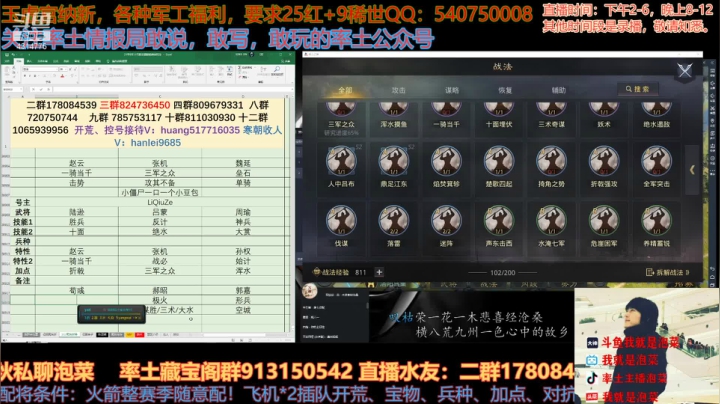This screenshot has height=404, width=720.
Task: Select the 技能1 row label
Action: [22, 222]
